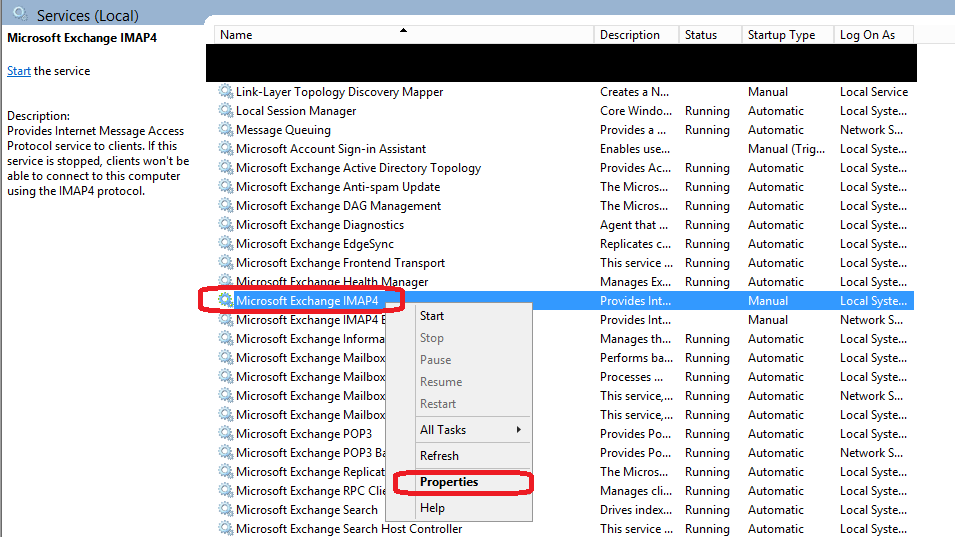
Task: Click Manual startup type in selected IMAP4 row
Action: (x=768, y=301)
